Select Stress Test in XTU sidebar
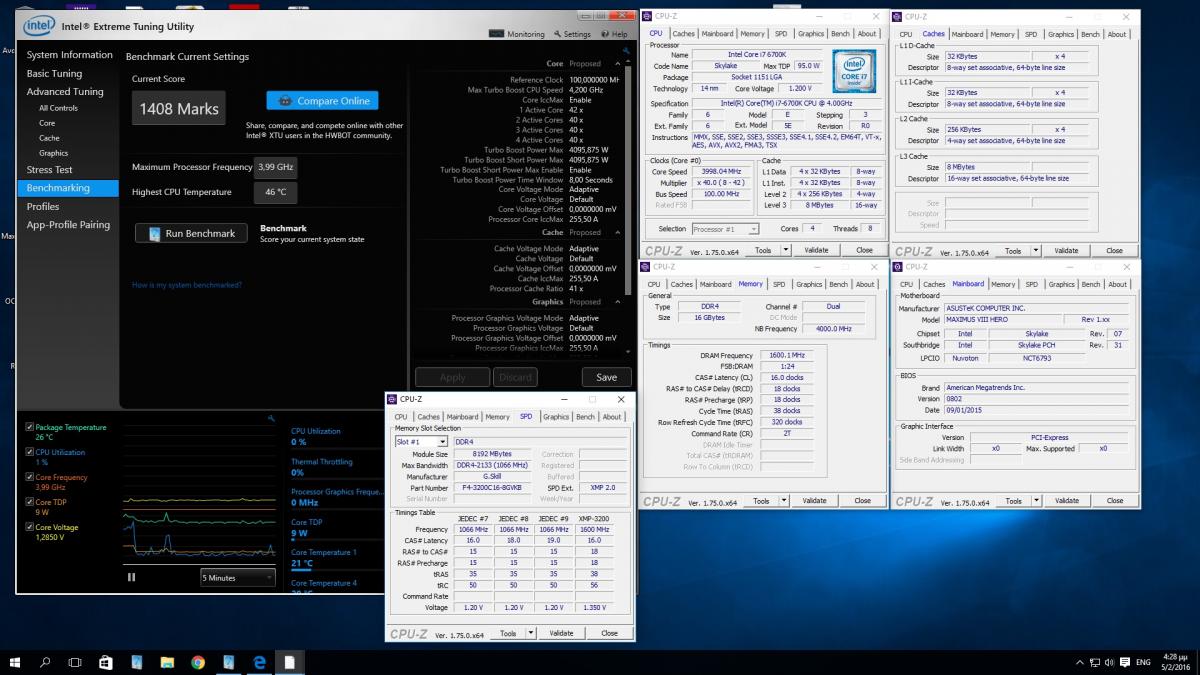This screenshot has width=1200, height=675. 49,170
